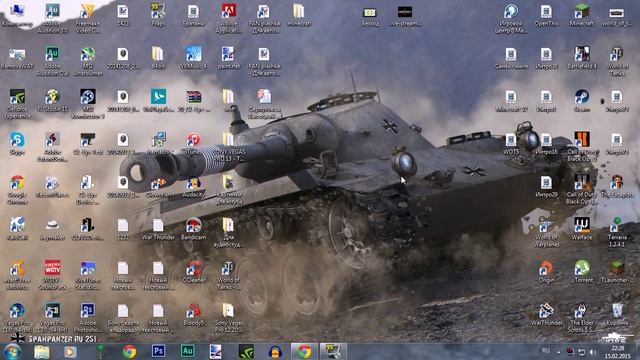Open the OpenThis file icon
640x360 pixels.
[x=546, y=16]
